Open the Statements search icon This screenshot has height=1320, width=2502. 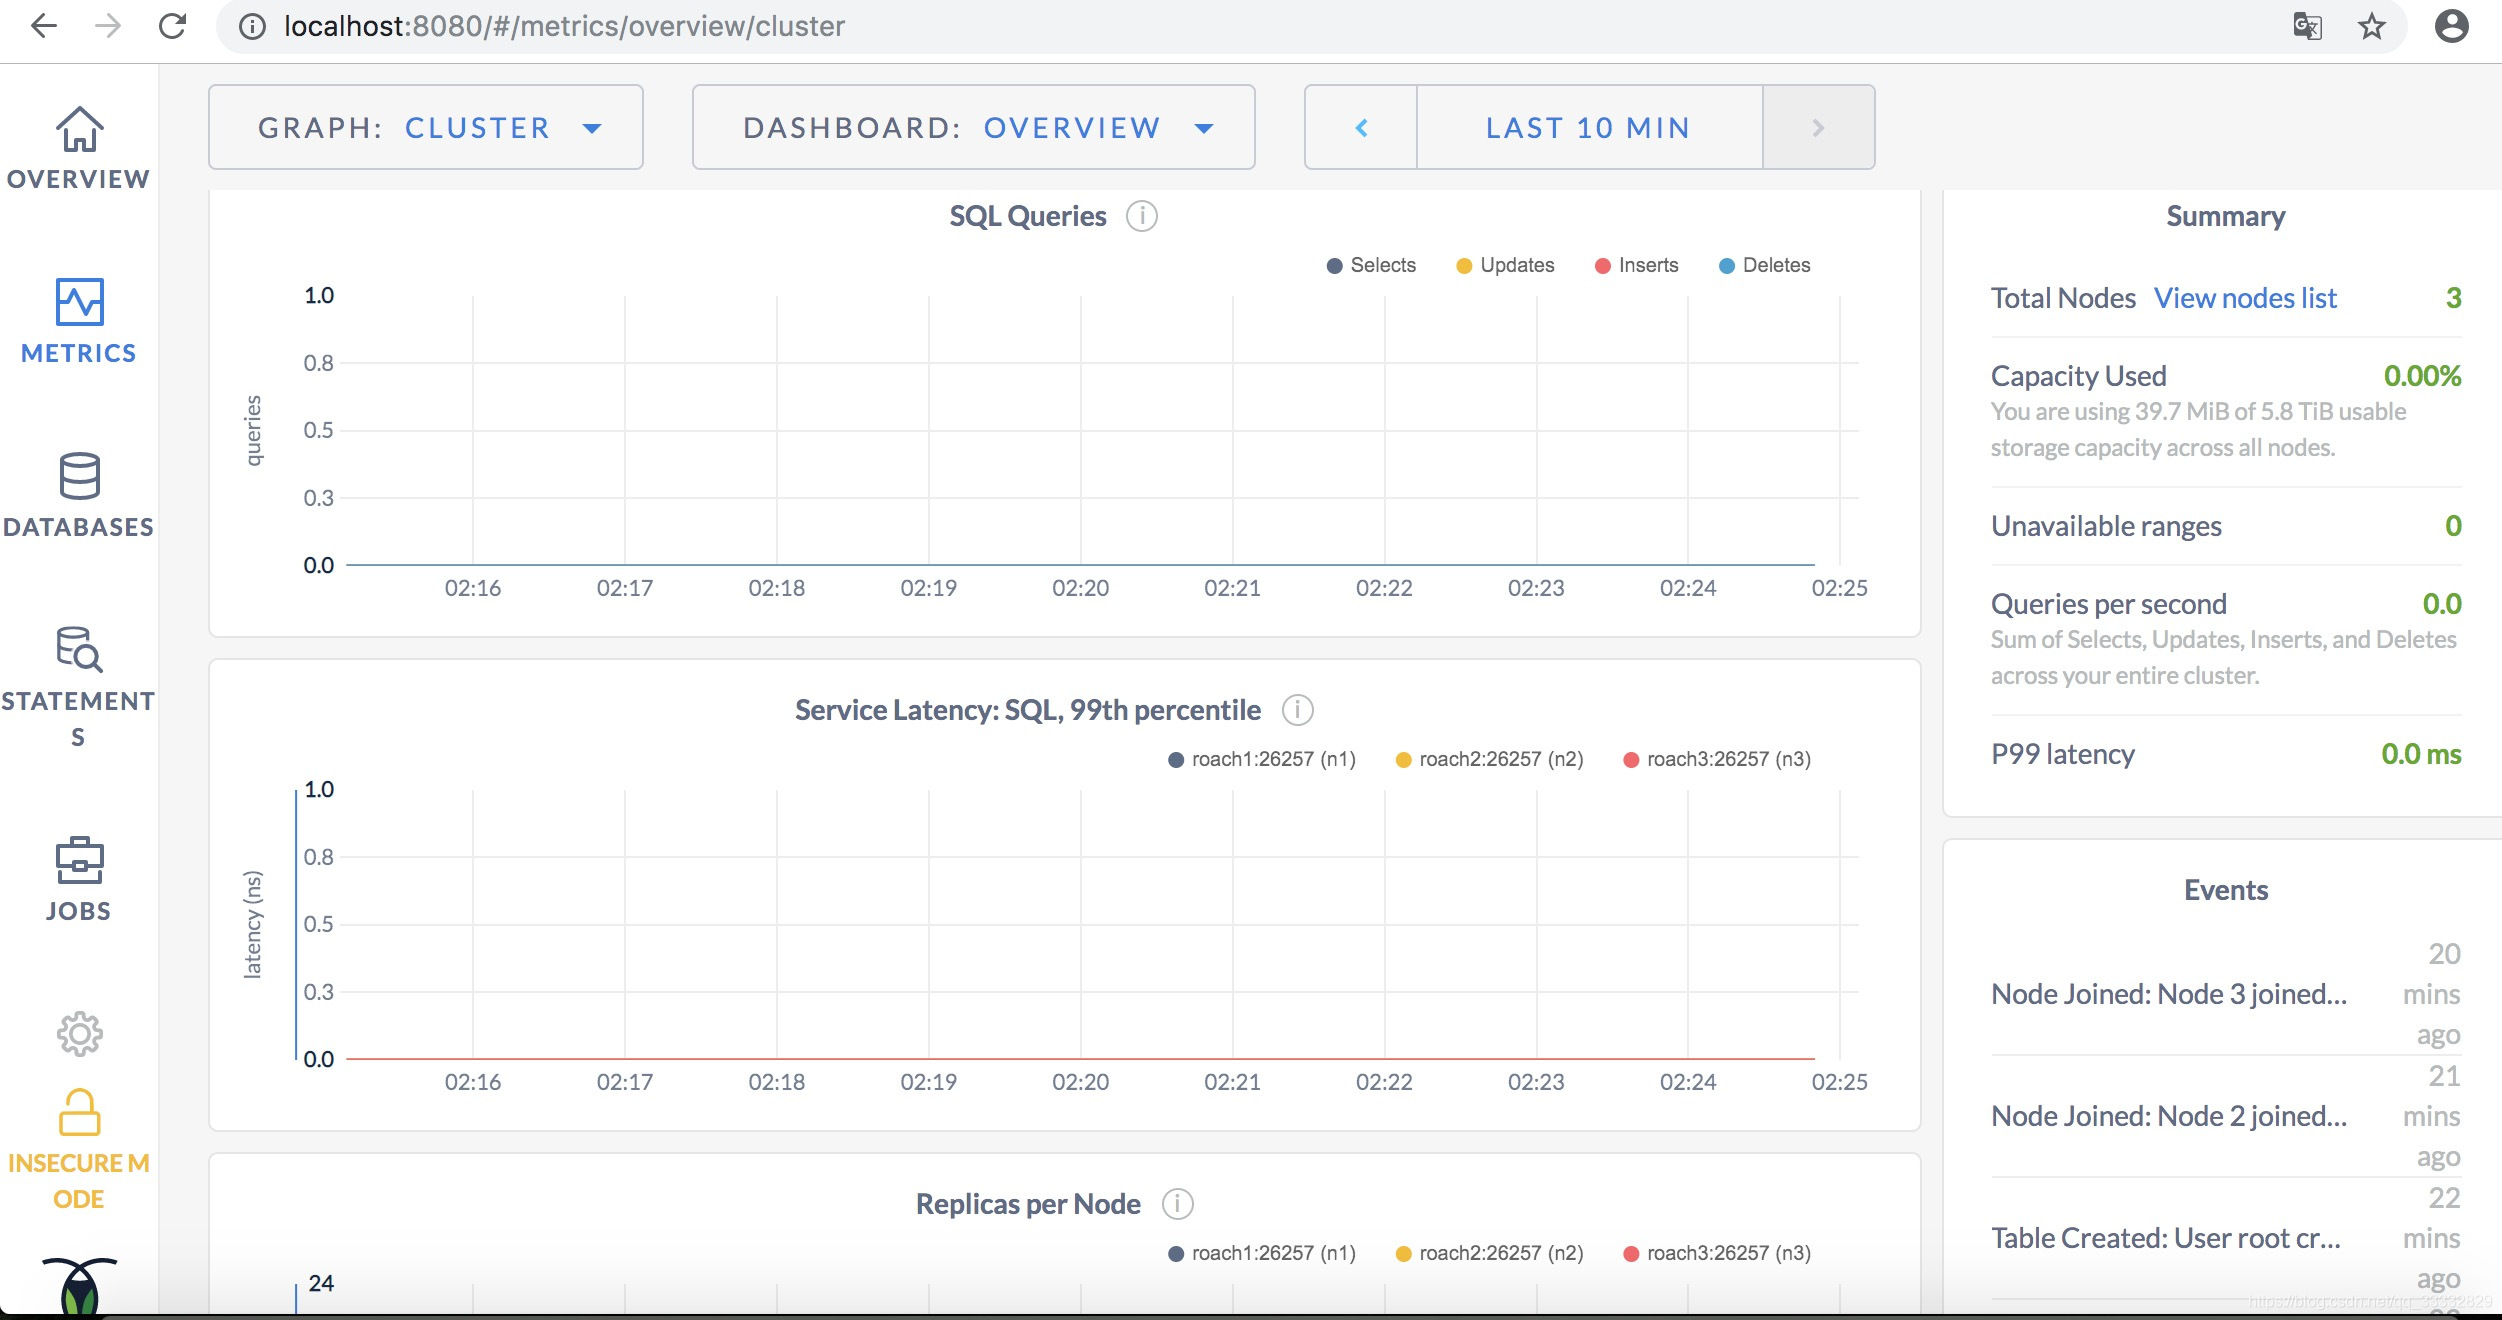click(79, 649)
